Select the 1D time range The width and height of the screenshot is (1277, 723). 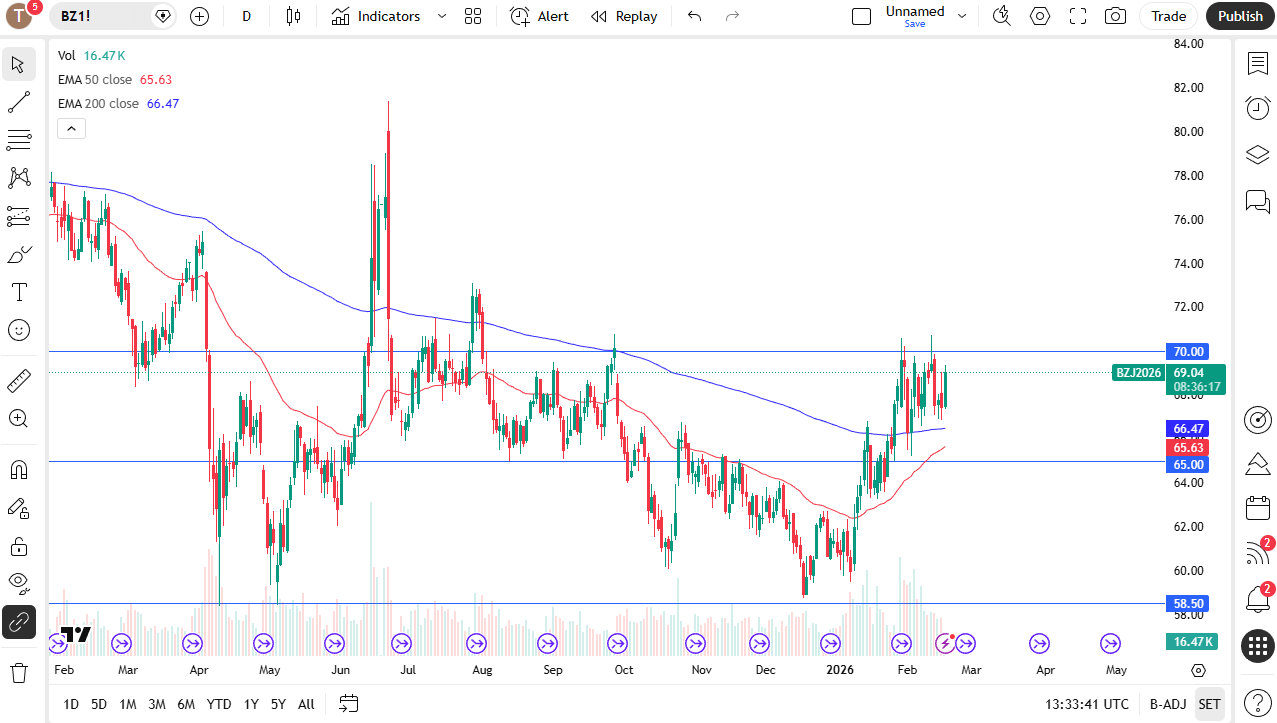(71, 704)
